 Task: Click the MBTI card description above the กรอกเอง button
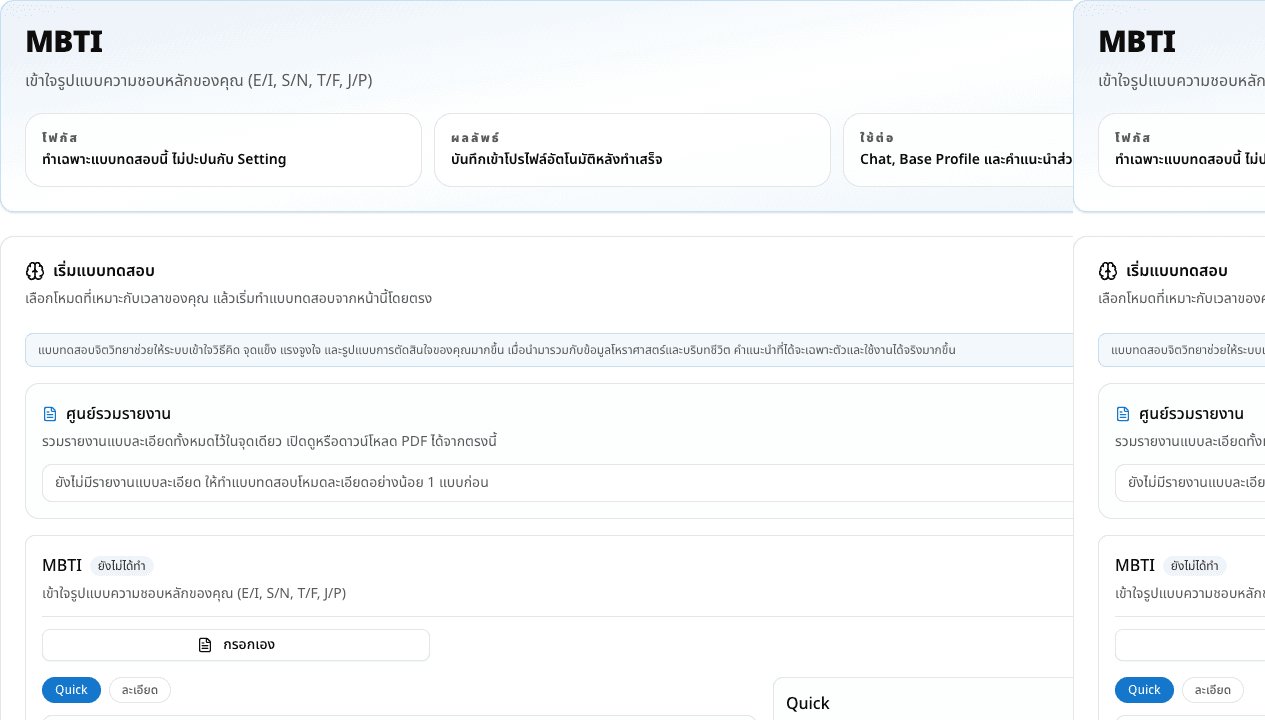[194, 593]
